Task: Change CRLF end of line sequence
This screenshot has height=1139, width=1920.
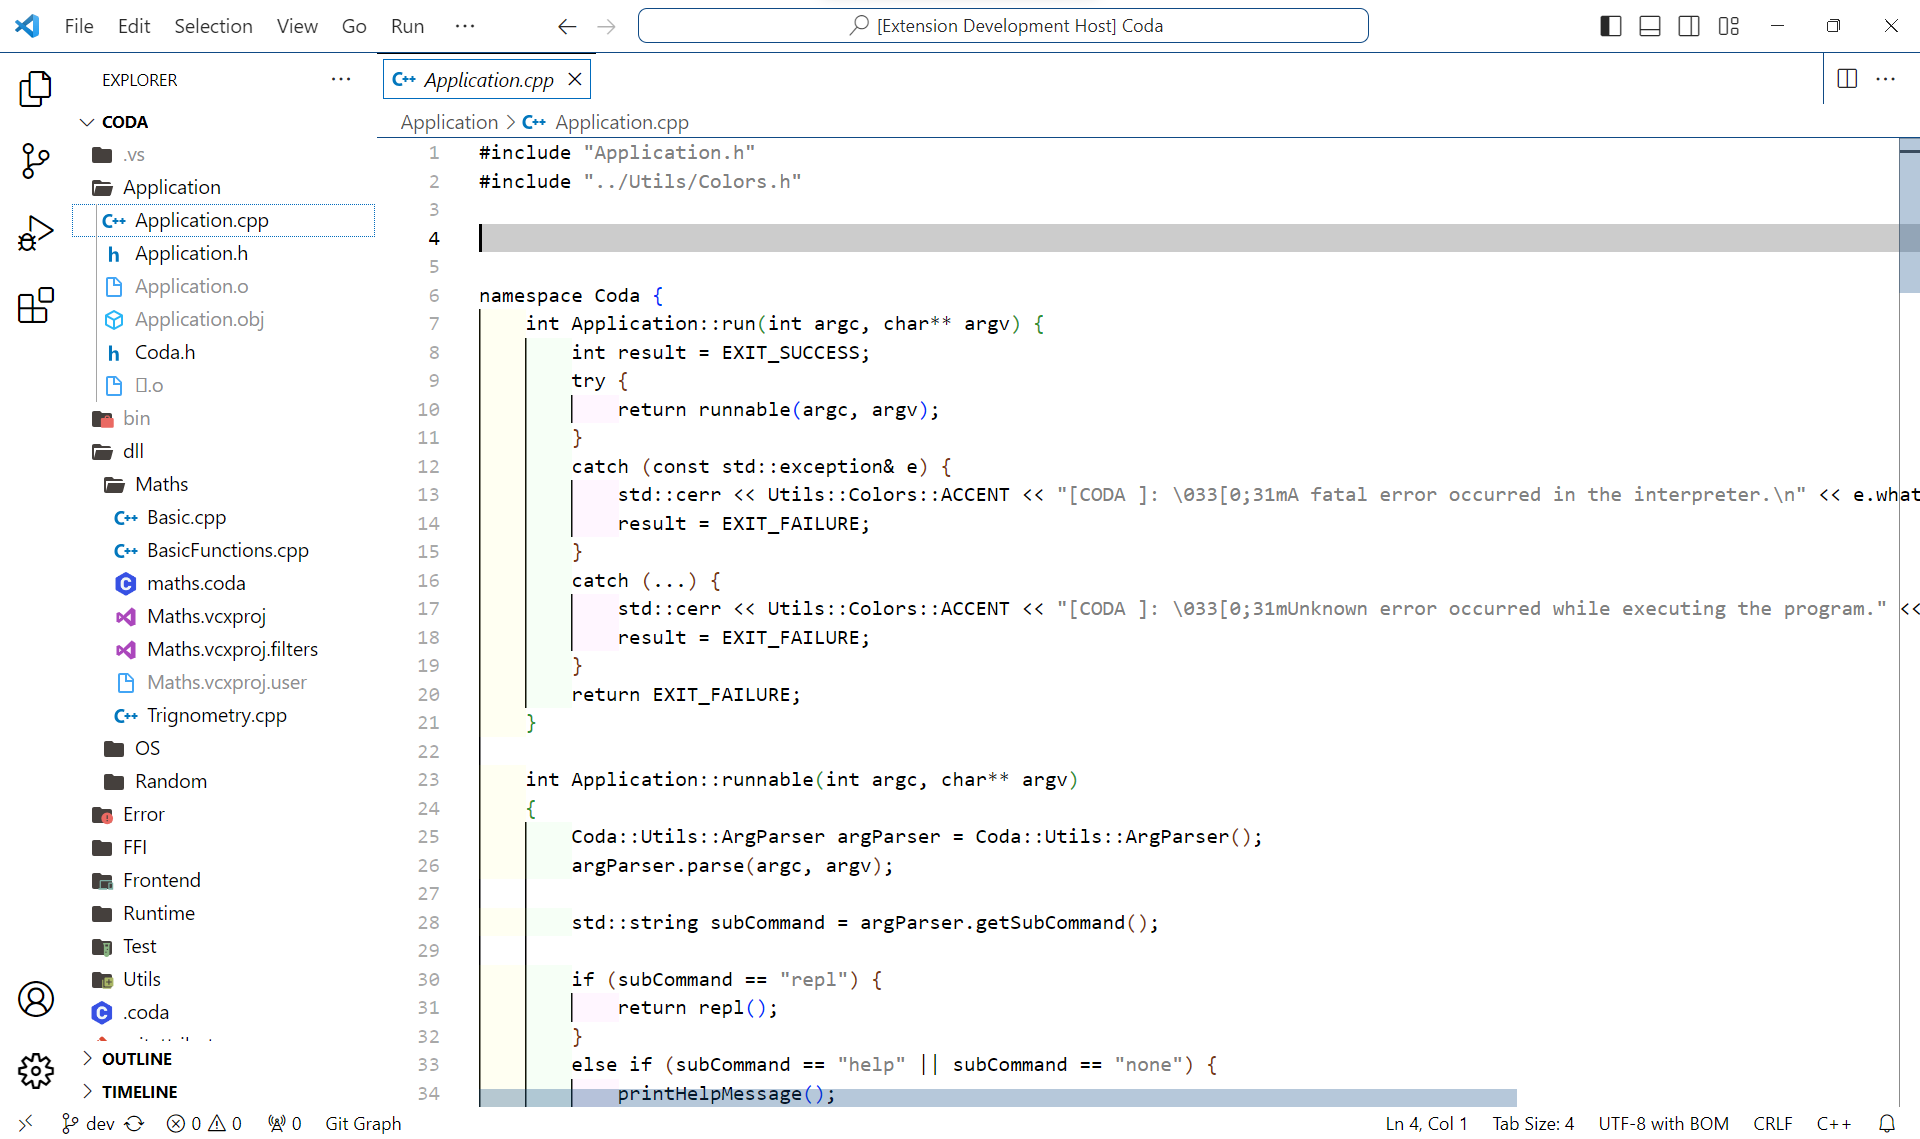Action: coord(1772,1124)
